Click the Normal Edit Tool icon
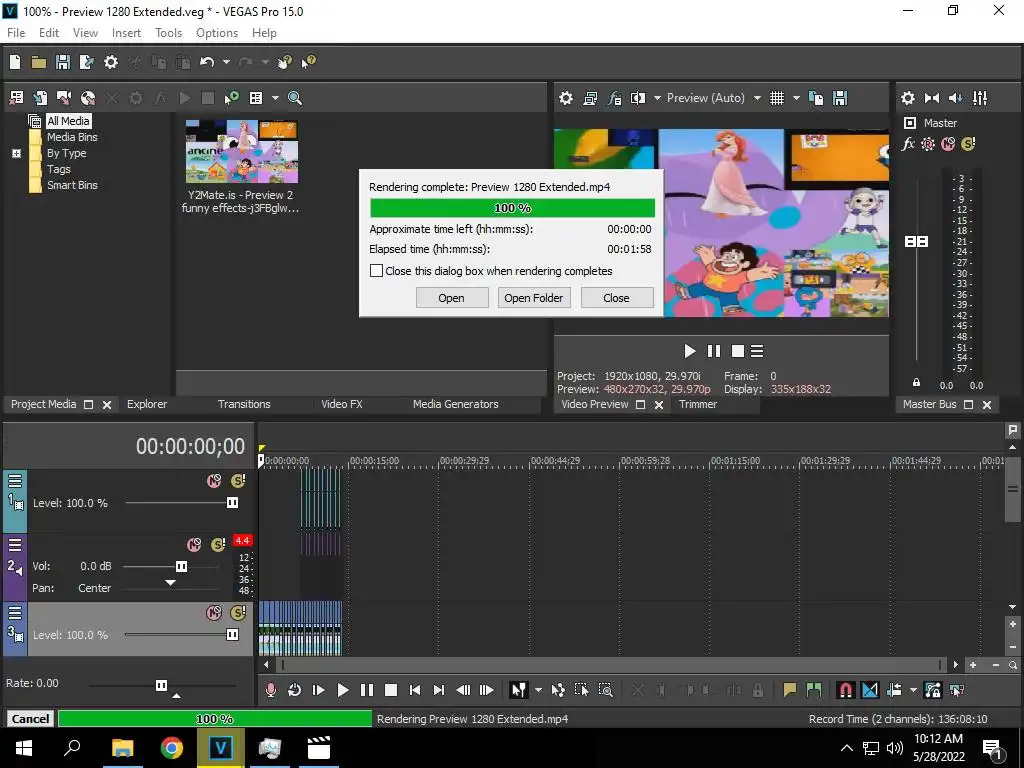1024x768 pixels. tap(519, 690)
